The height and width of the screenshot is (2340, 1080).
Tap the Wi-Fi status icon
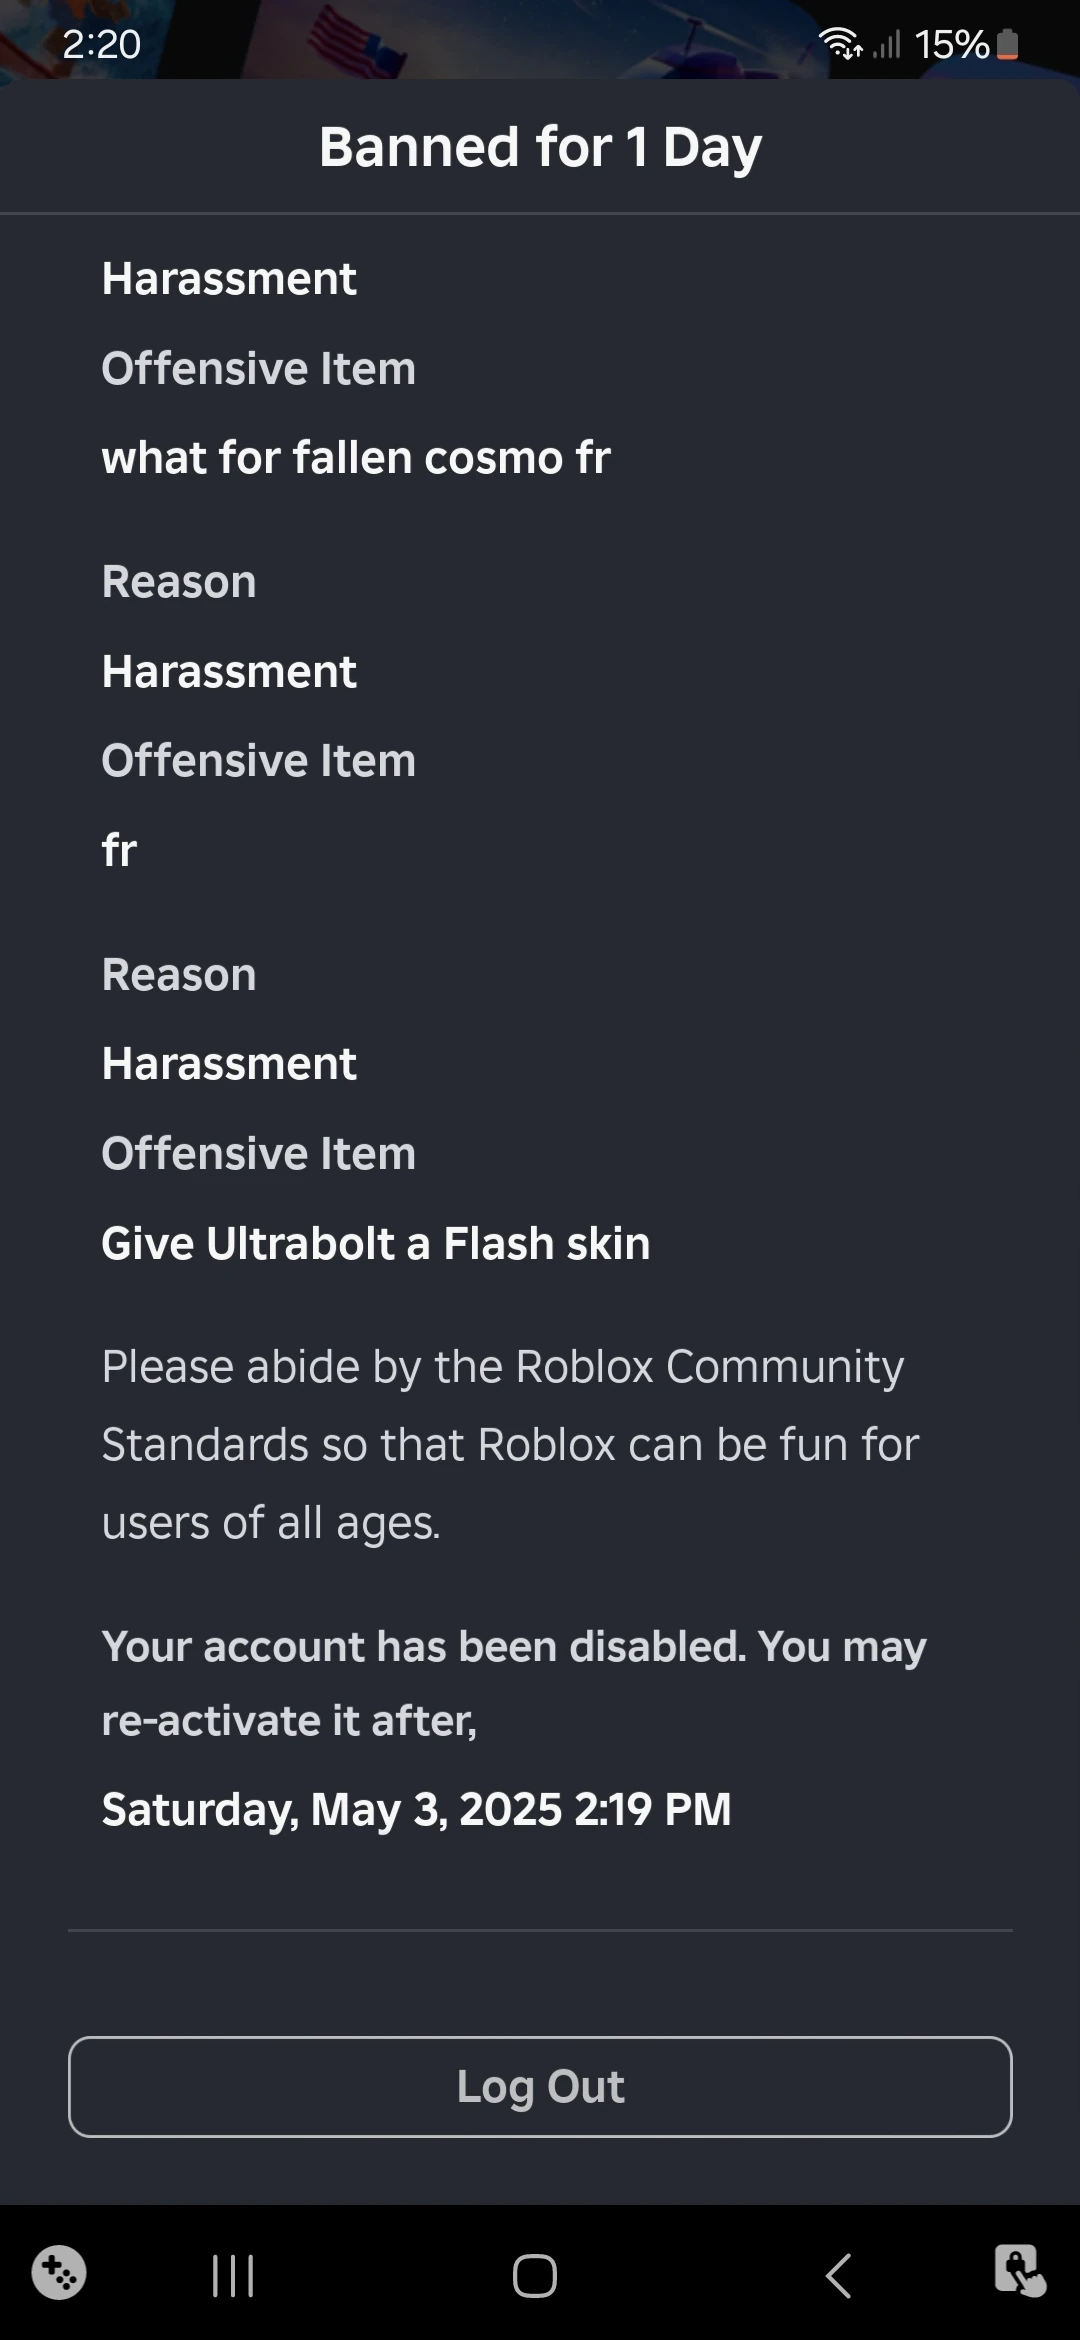pos(838,43)
